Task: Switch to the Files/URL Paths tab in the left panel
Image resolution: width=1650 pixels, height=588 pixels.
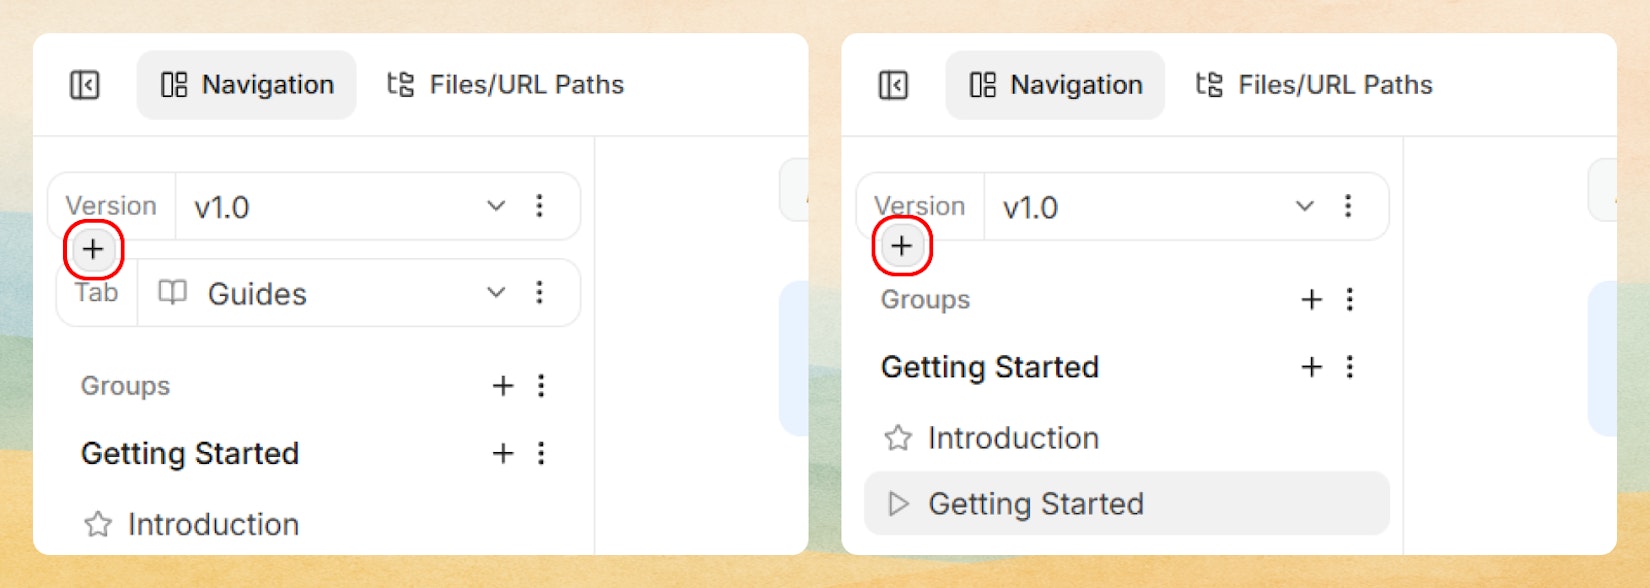Action: [x=506, y=85]
